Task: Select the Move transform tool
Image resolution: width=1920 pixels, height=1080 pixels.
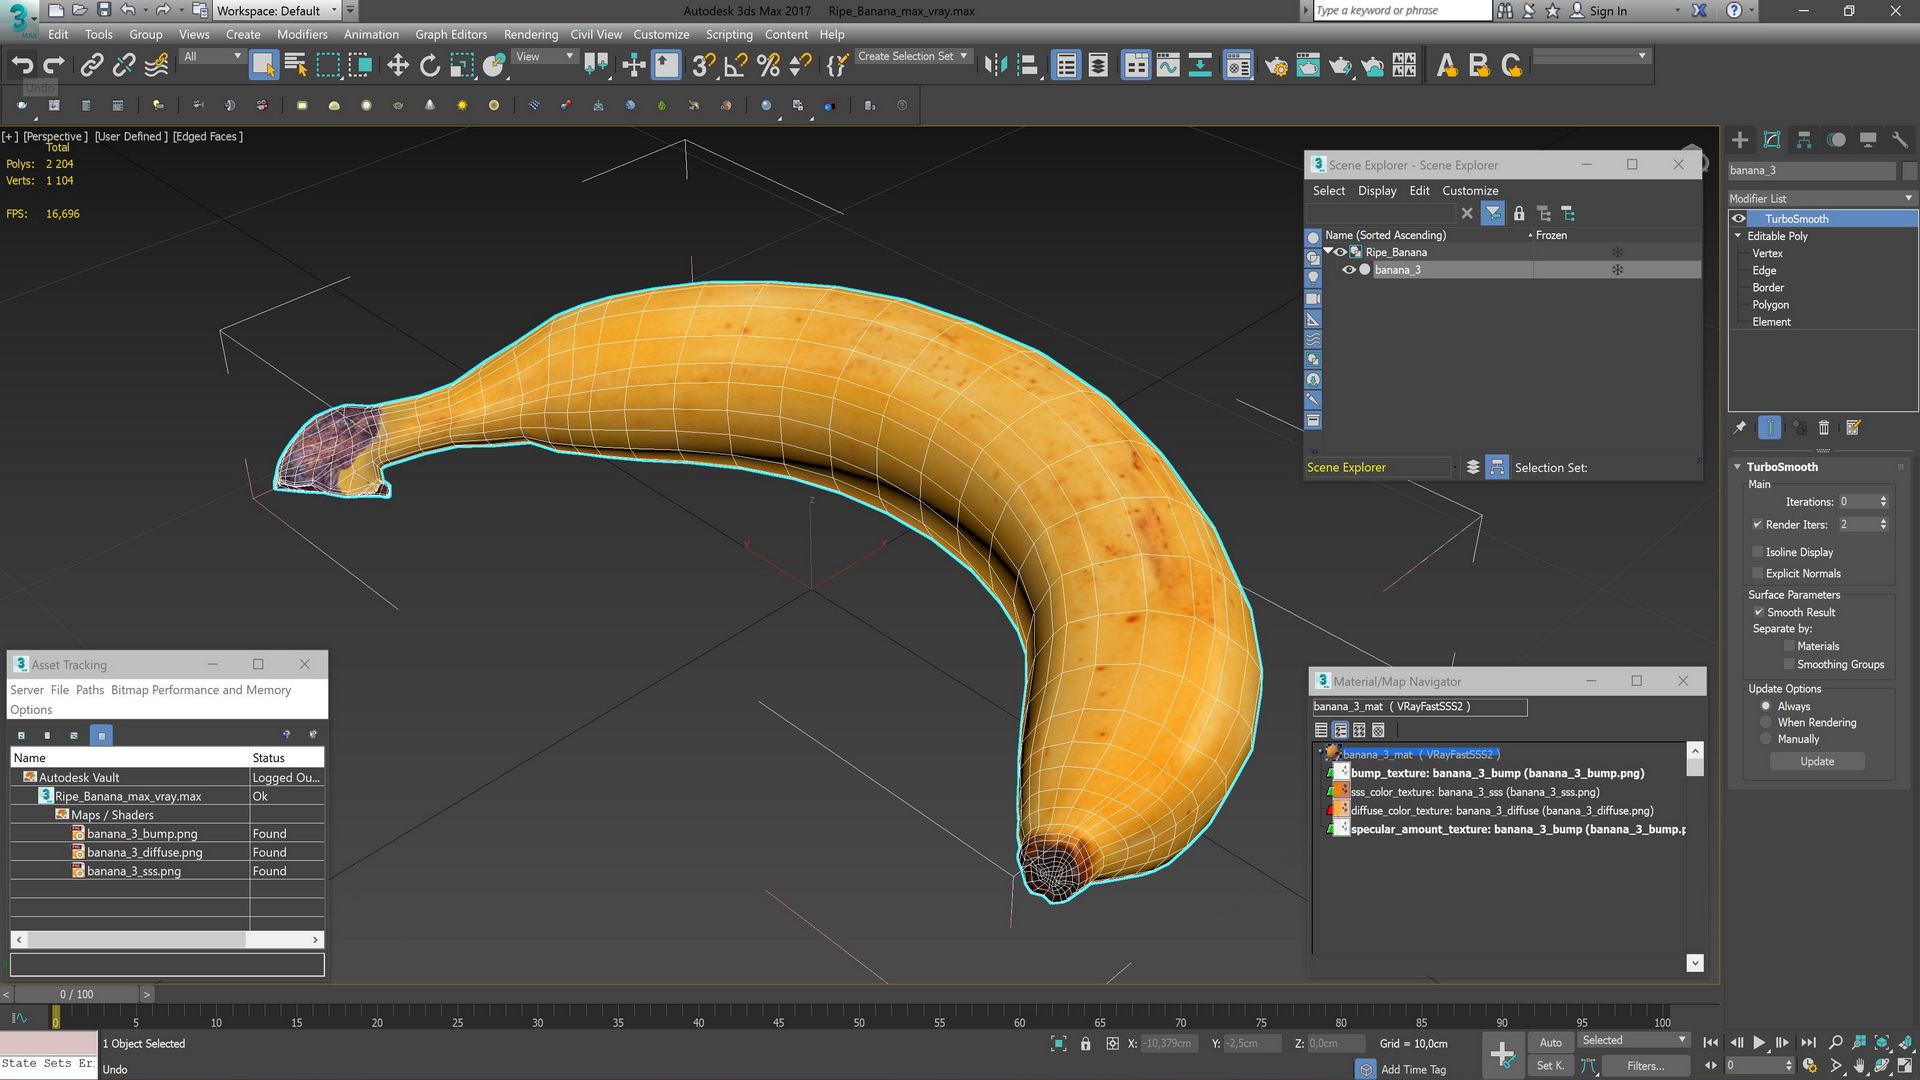Action: (397, 66)
